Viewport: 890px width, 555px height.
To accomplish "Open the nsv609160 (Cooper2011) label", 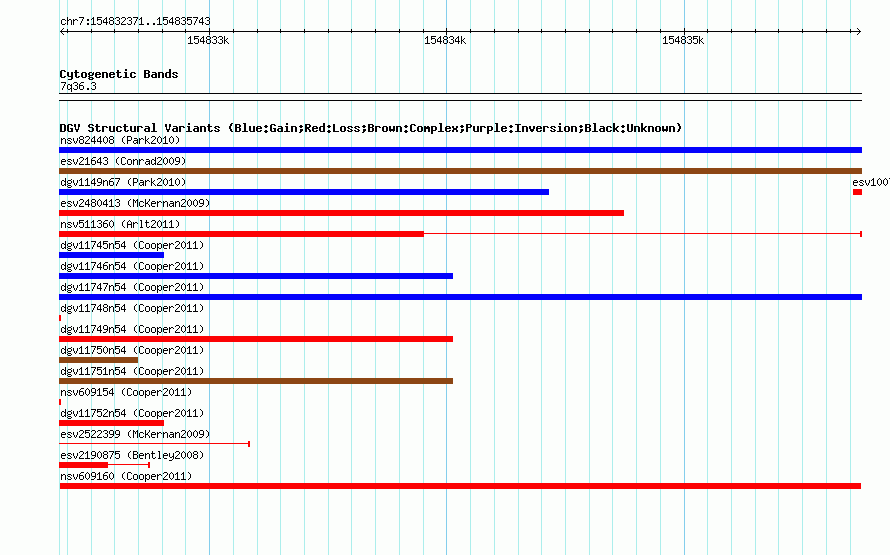I will [x=126, y=476].
